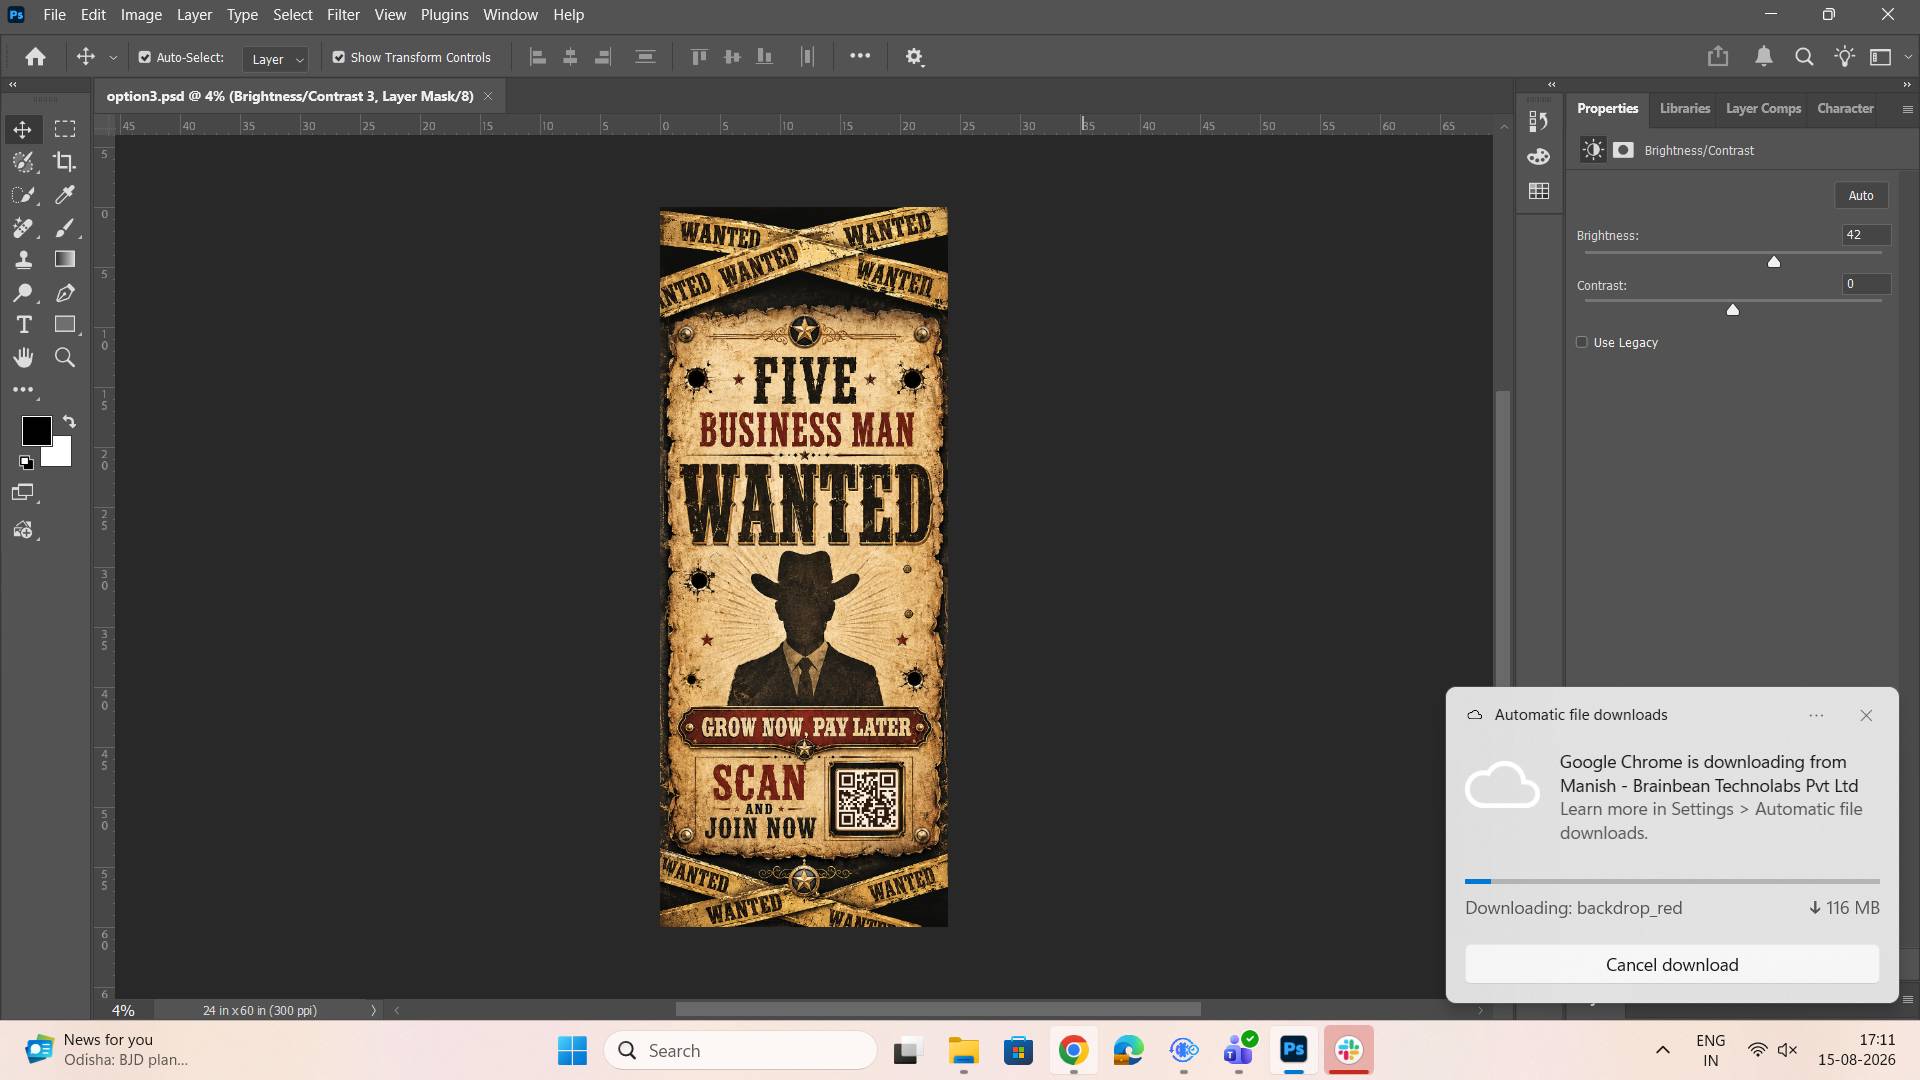Select the Hand tool

[24, 358]
